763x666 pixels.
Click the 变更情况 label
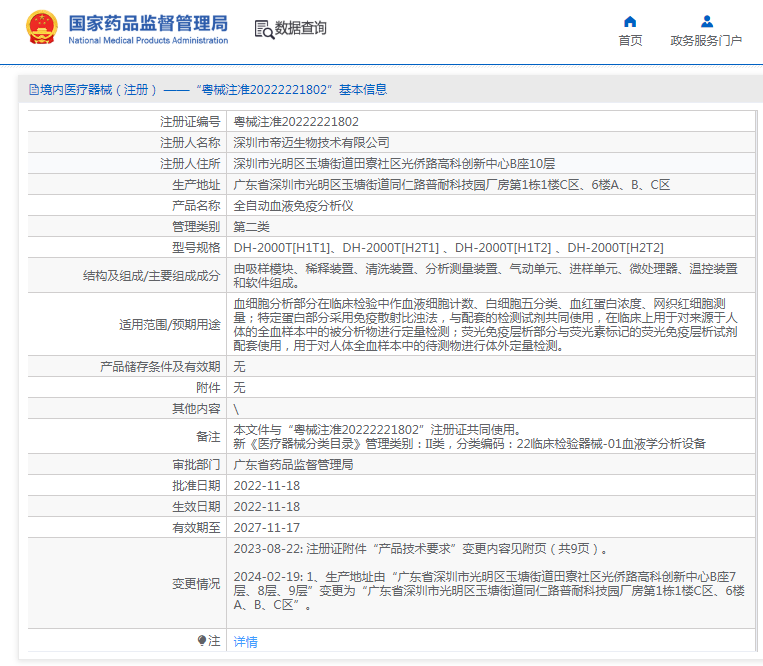click(196, 583)
